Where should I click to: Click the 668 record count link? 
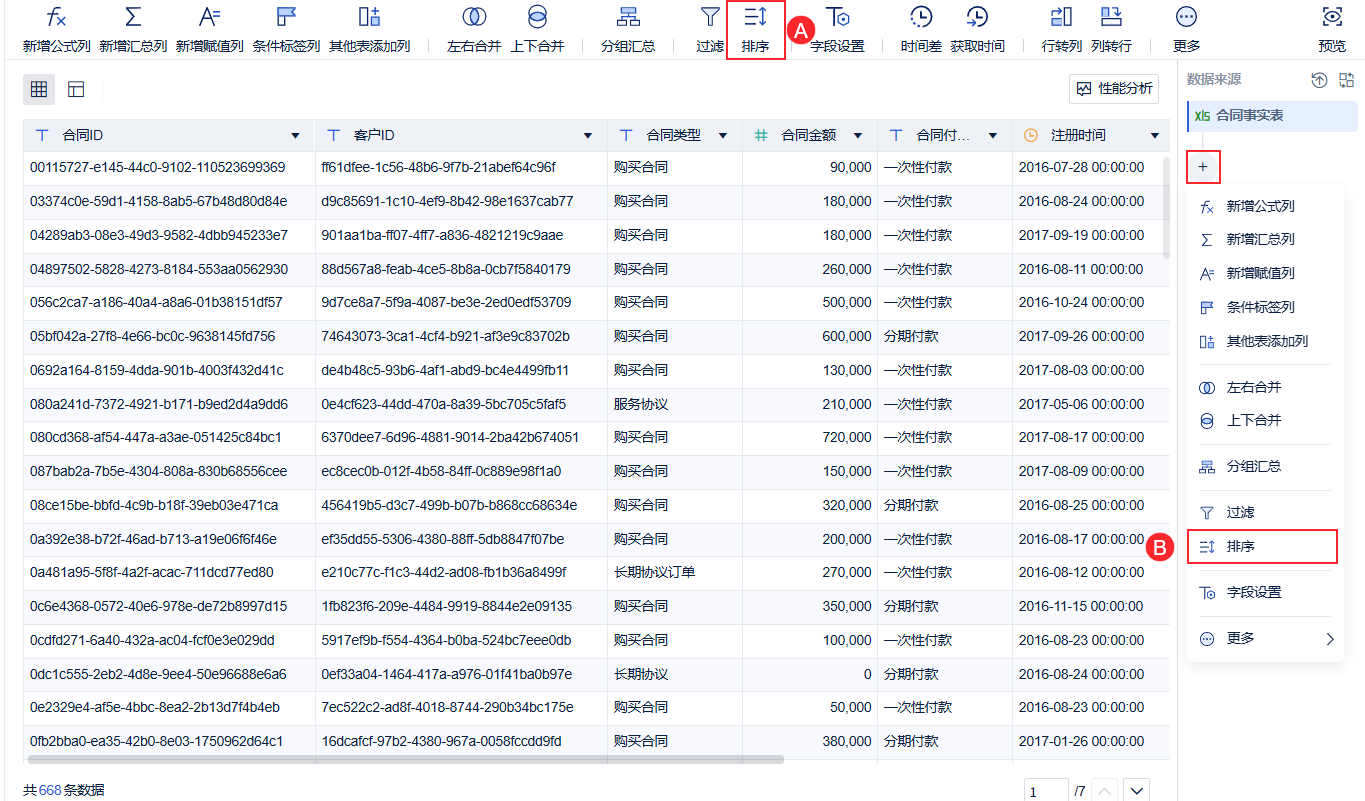coord(49,790)
